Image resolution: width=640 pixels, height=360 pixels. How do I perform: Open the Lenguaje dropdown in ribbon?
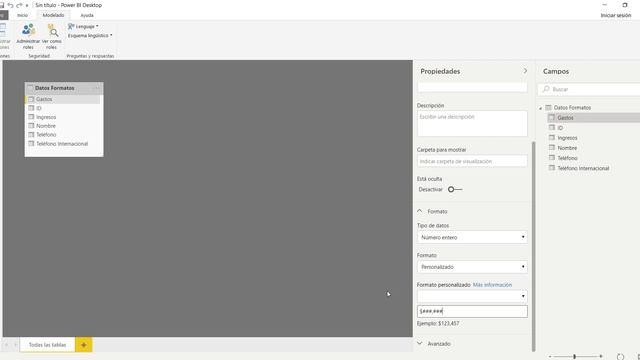(83, 26)
